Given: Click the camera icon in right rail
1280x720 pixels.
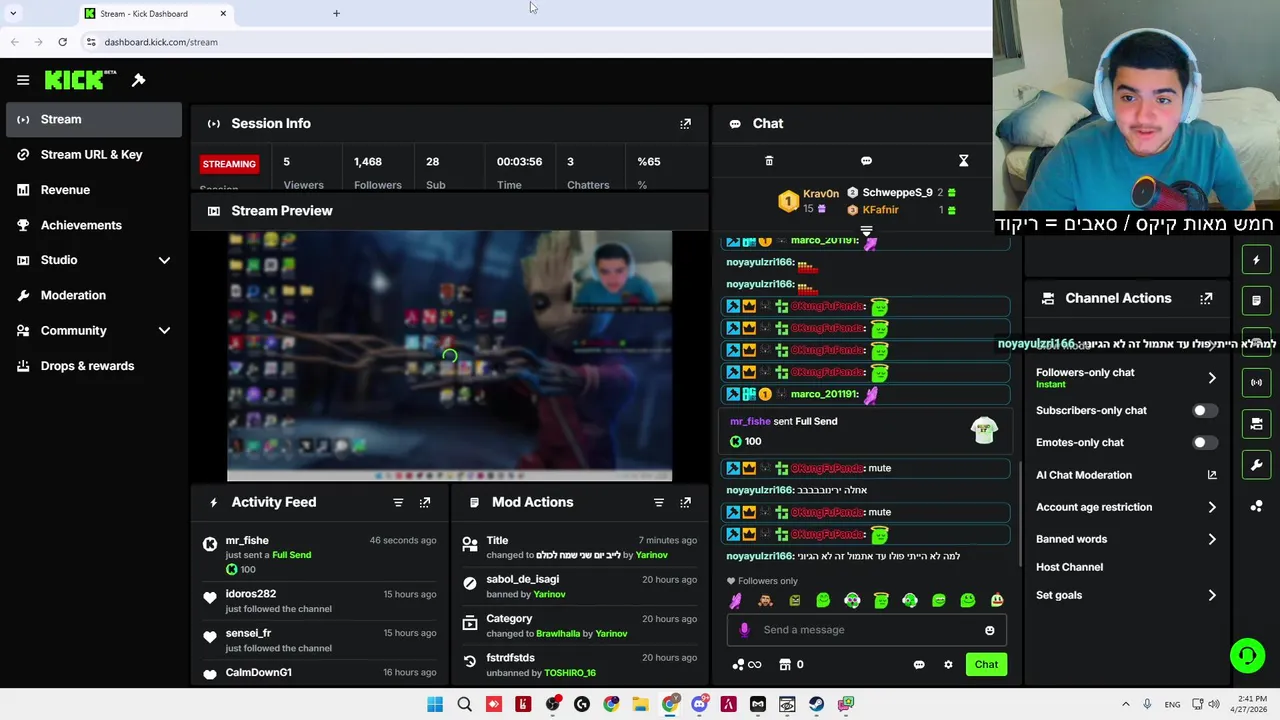Looking at the screenshot, I should pos(1257,424).
